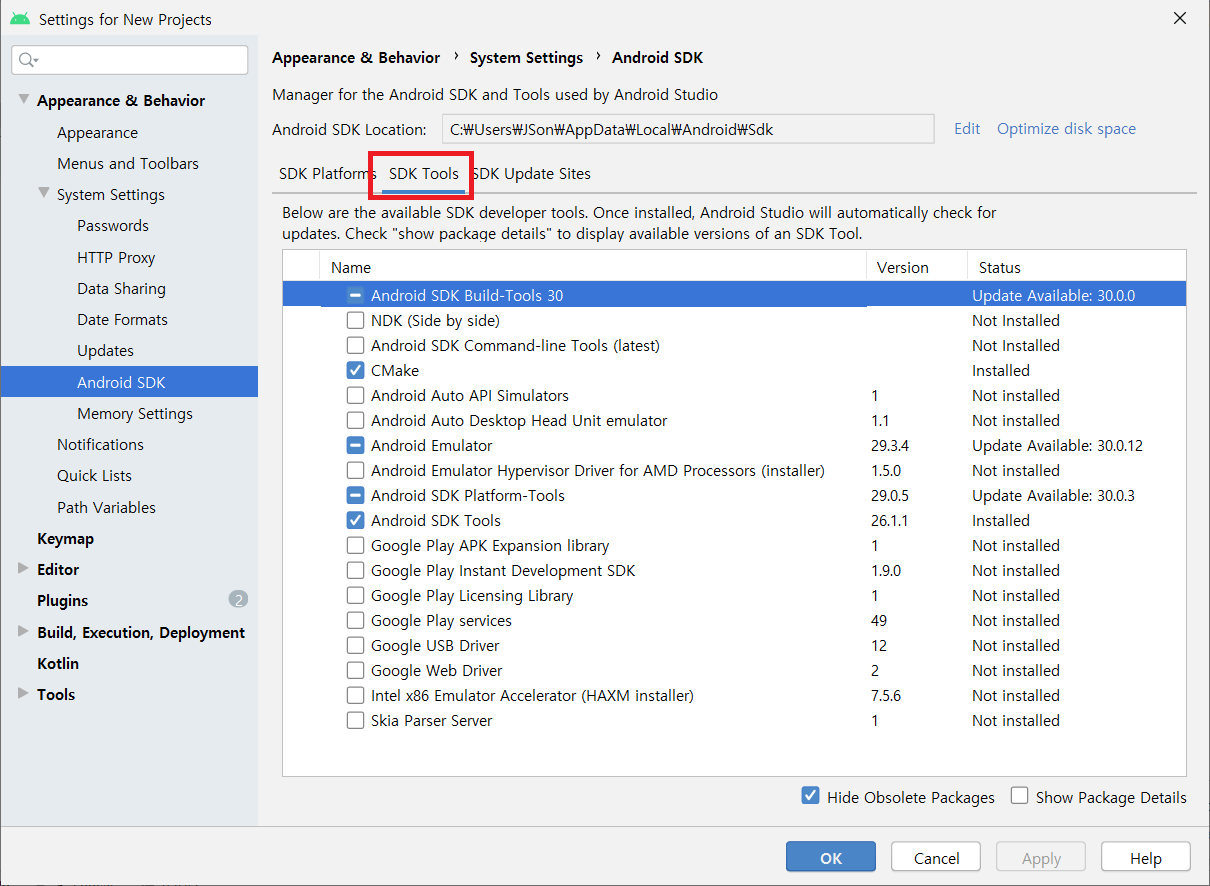Click "Update Available: 30.0.12" status cell

coord(1057,446)
